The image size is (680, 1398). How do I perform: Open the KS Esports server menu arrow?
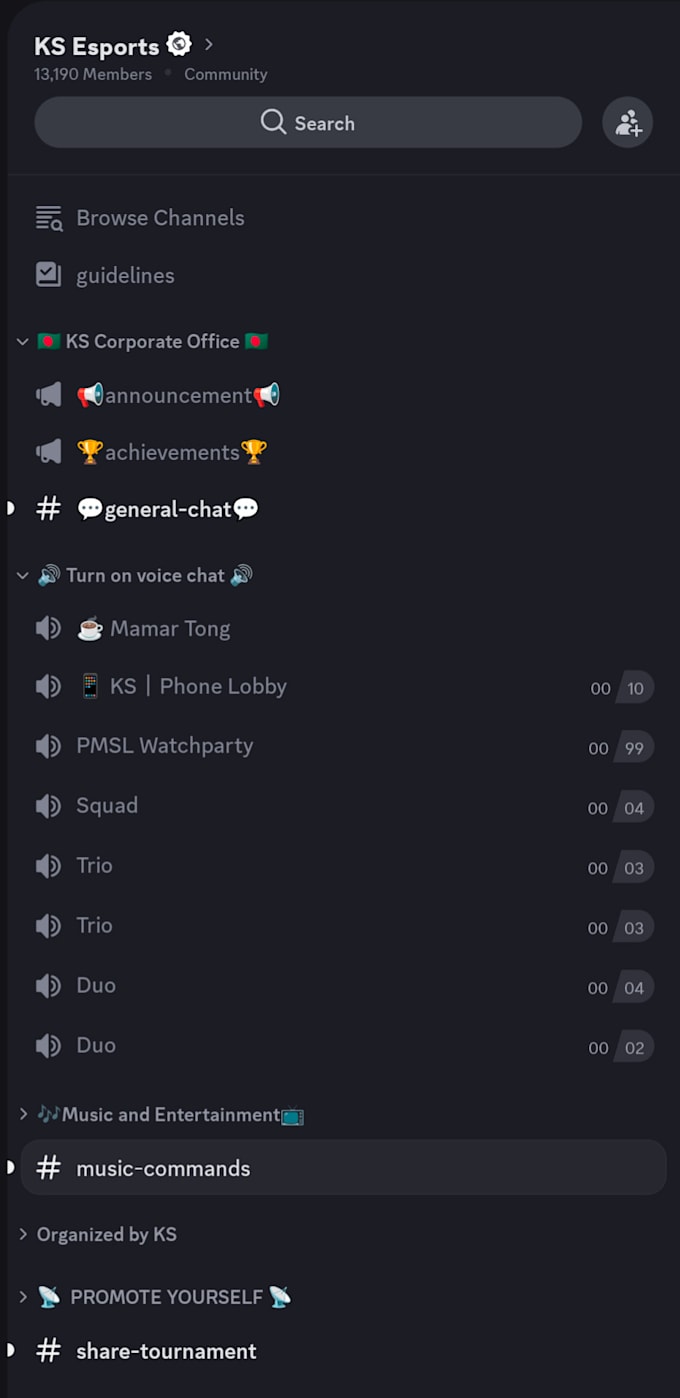click(x=209, y=44)
